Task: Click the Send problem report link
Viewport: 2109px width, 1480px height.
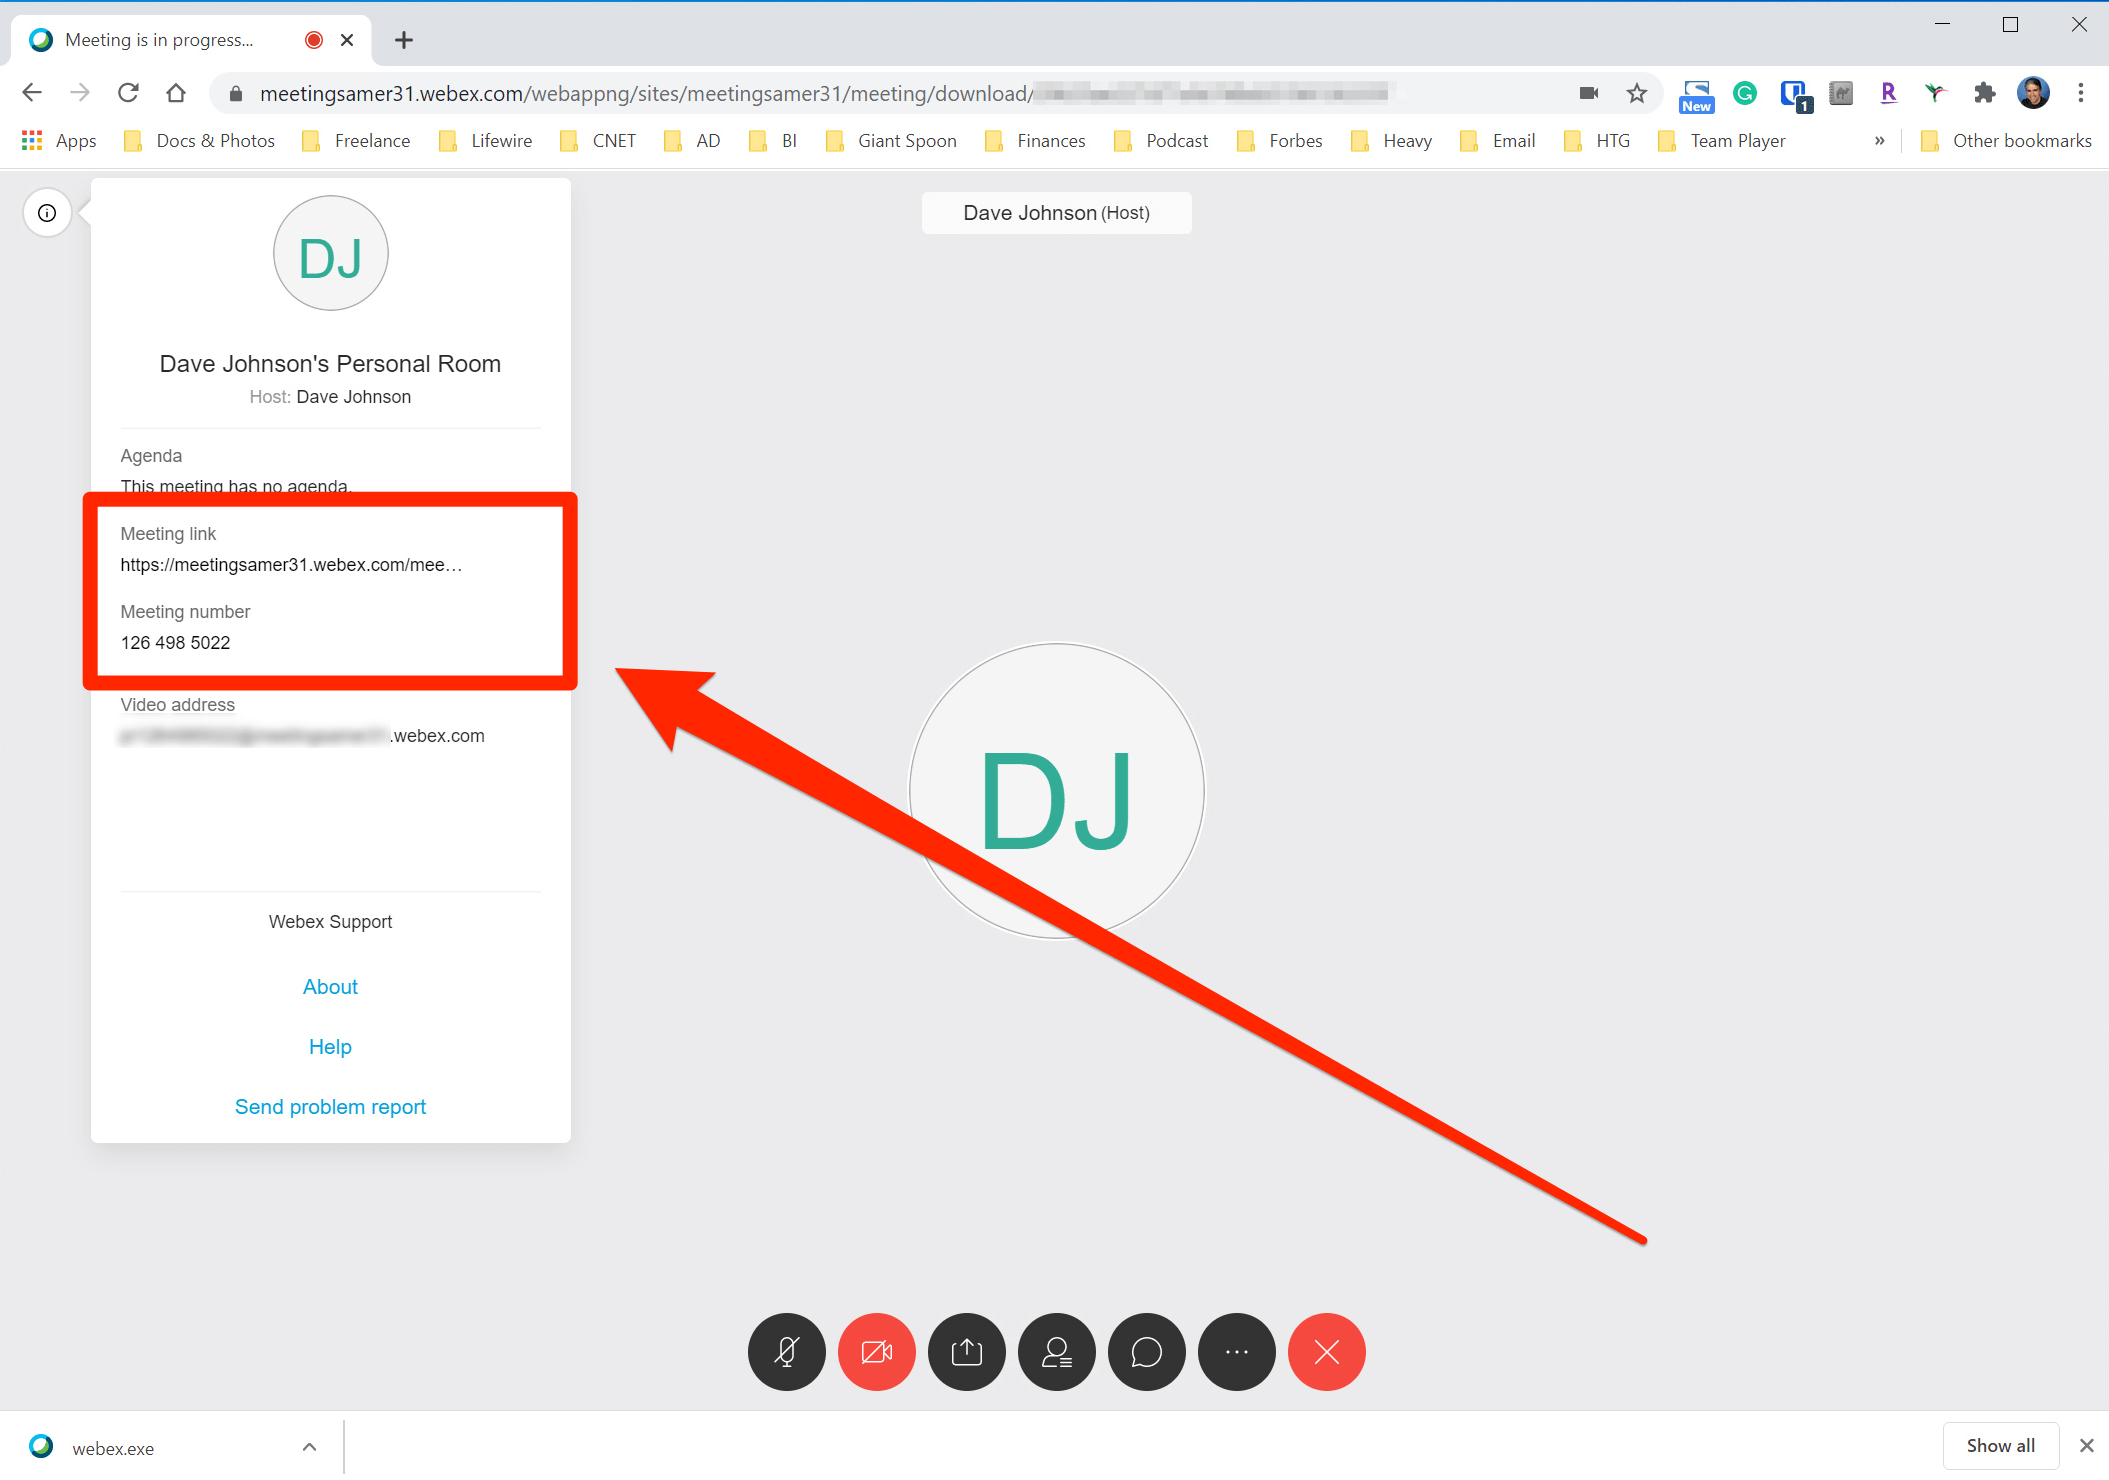Action: coord(330,1107)
